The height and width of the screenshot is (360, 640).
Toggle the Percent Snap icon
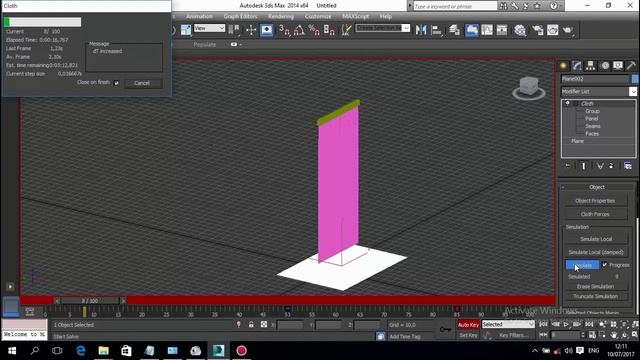(314, 30)
